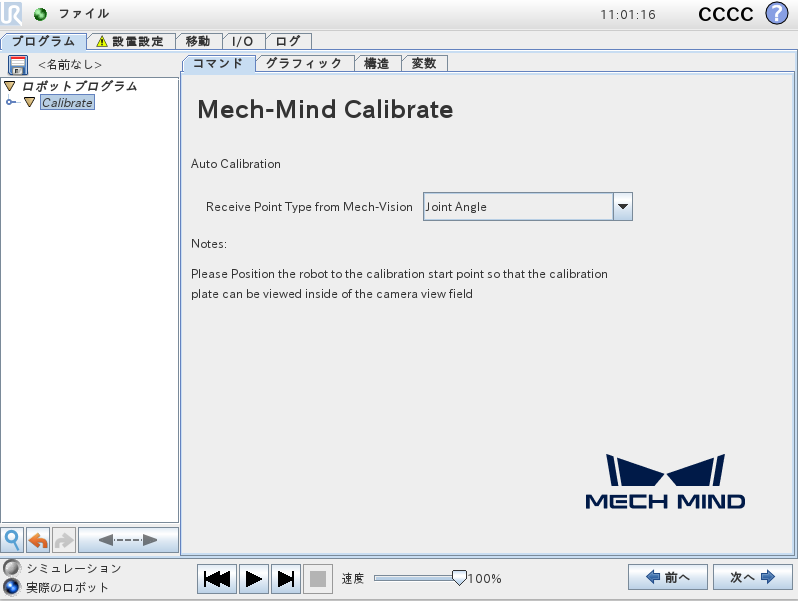Collapse the Calibrate node triangle
Image resolution: width=798 pixels, height=601 pixels.
click(x=30, y=102)
